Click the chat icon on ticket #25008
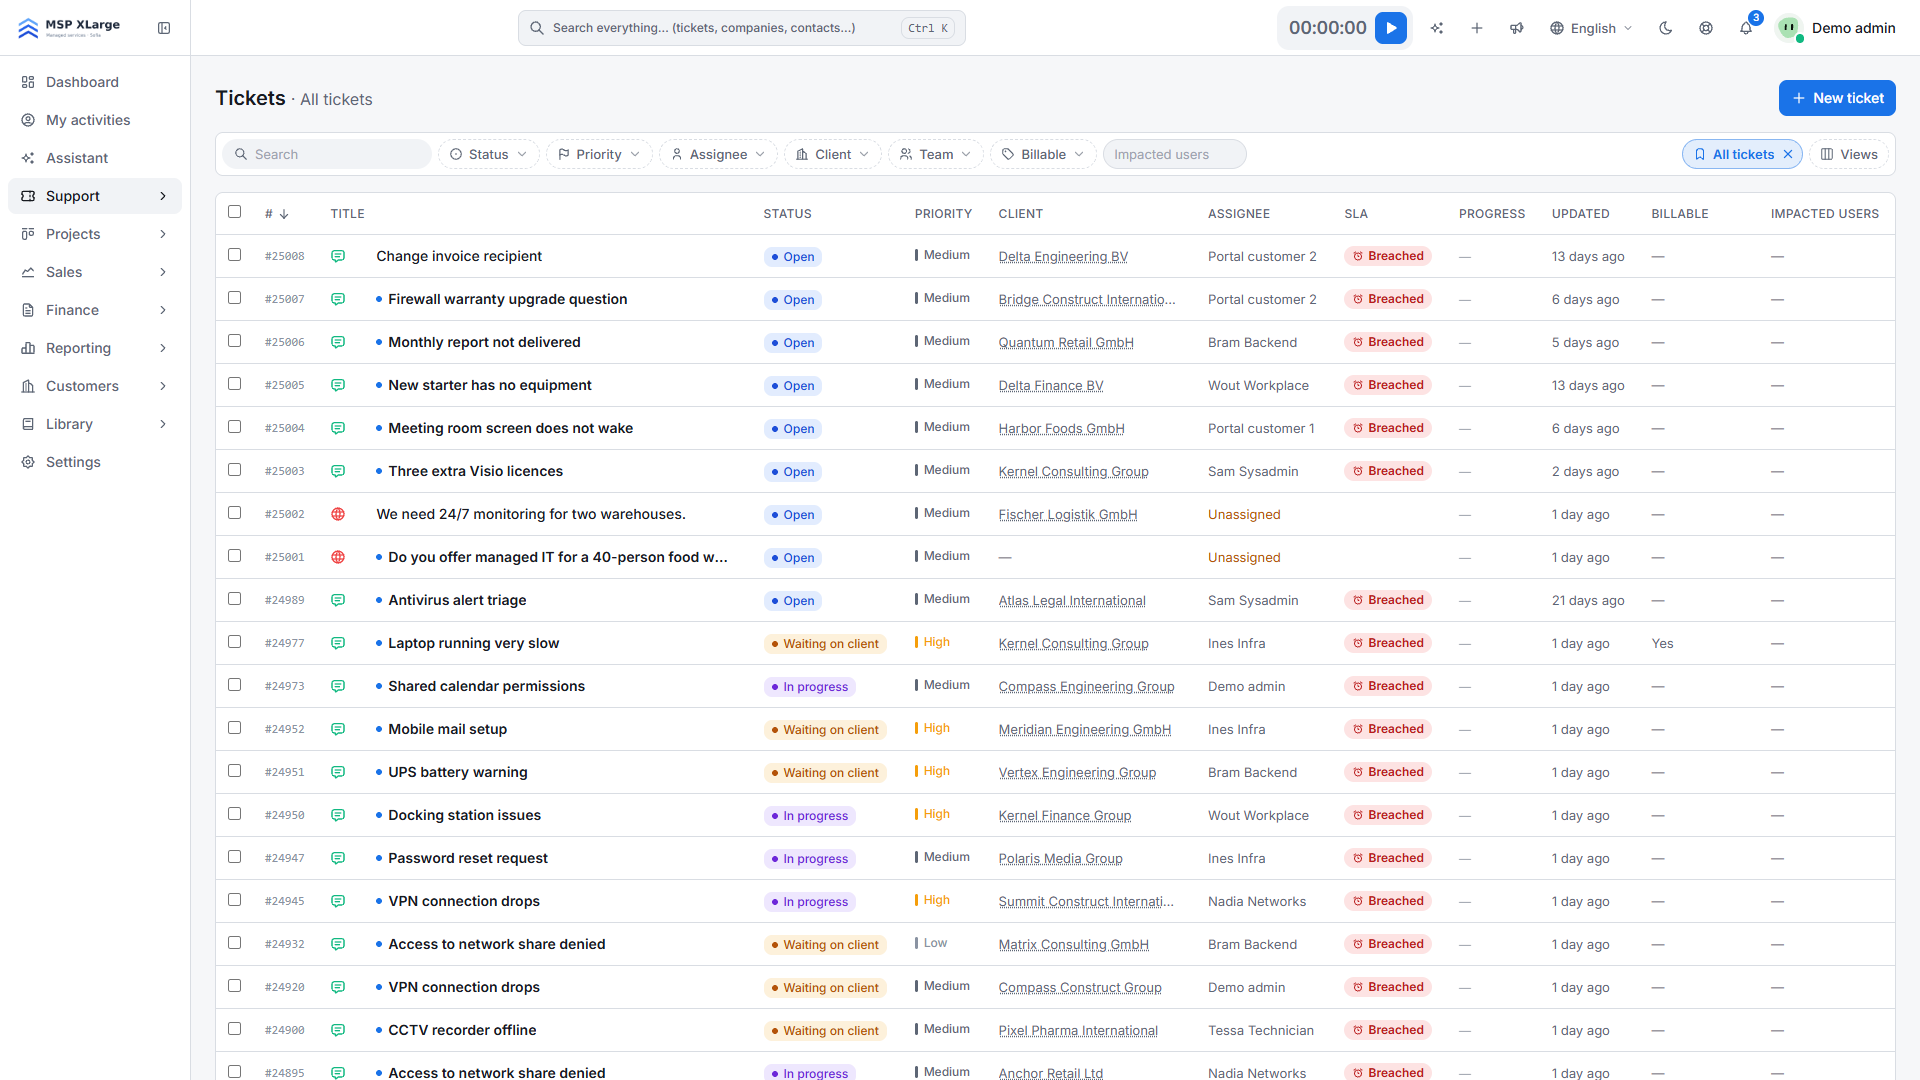1920x1080 pixels. point(338,256)
